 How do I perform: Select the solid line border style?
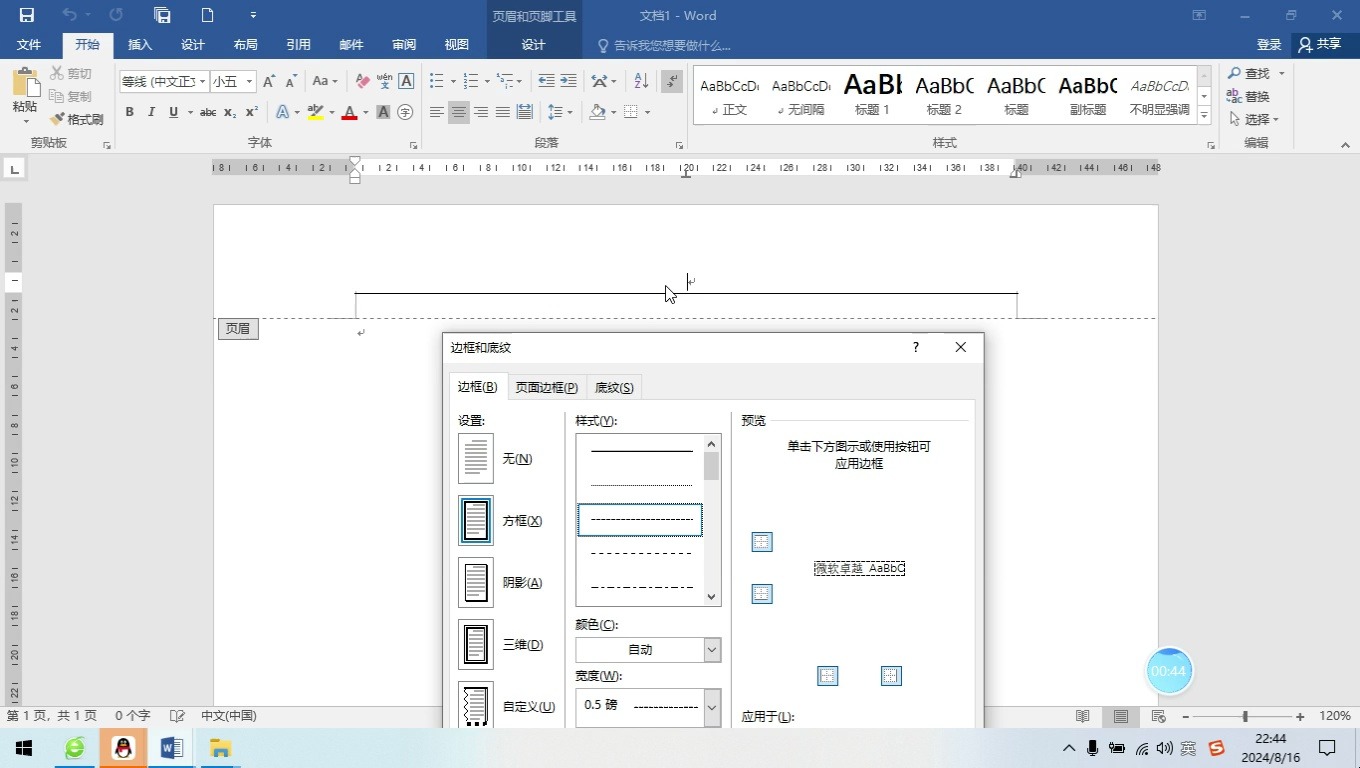coord(641,451)
